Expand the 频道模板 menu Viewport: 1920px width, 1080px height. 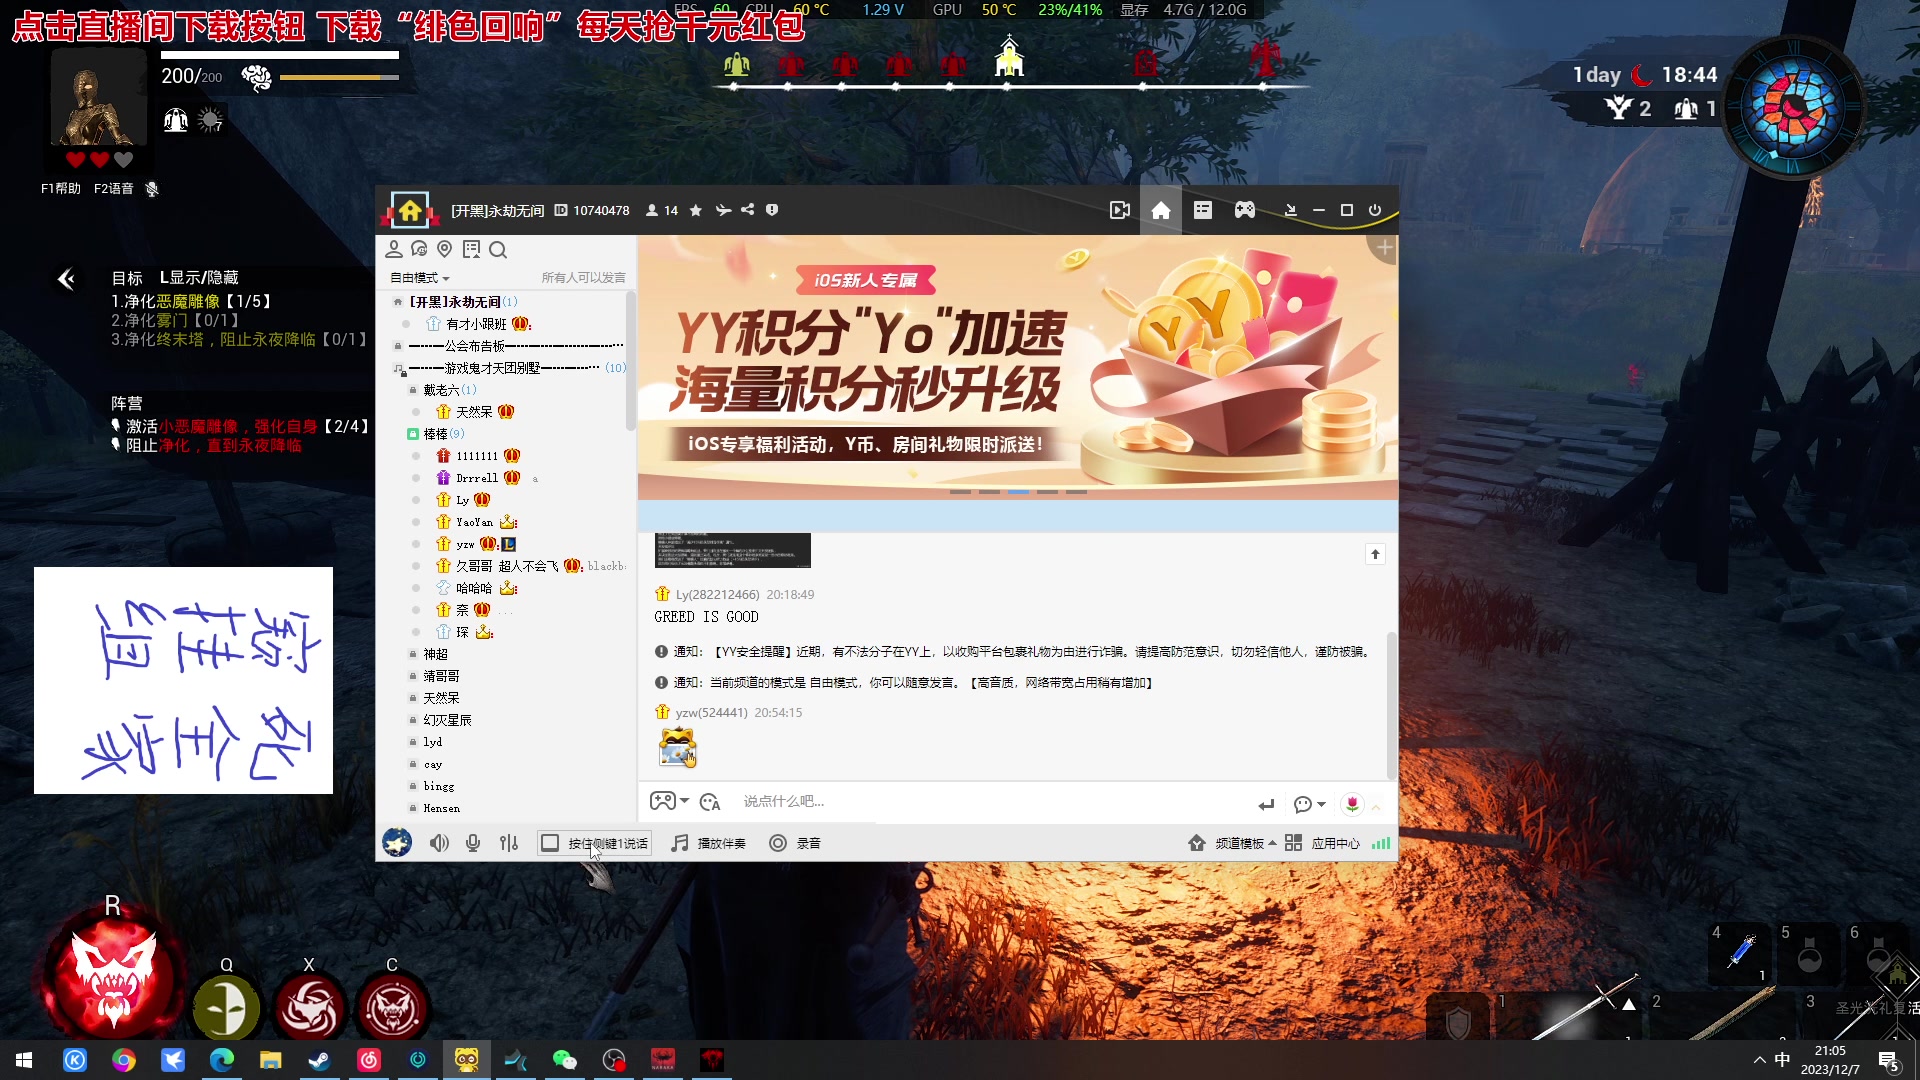(x=1232, y=843)
